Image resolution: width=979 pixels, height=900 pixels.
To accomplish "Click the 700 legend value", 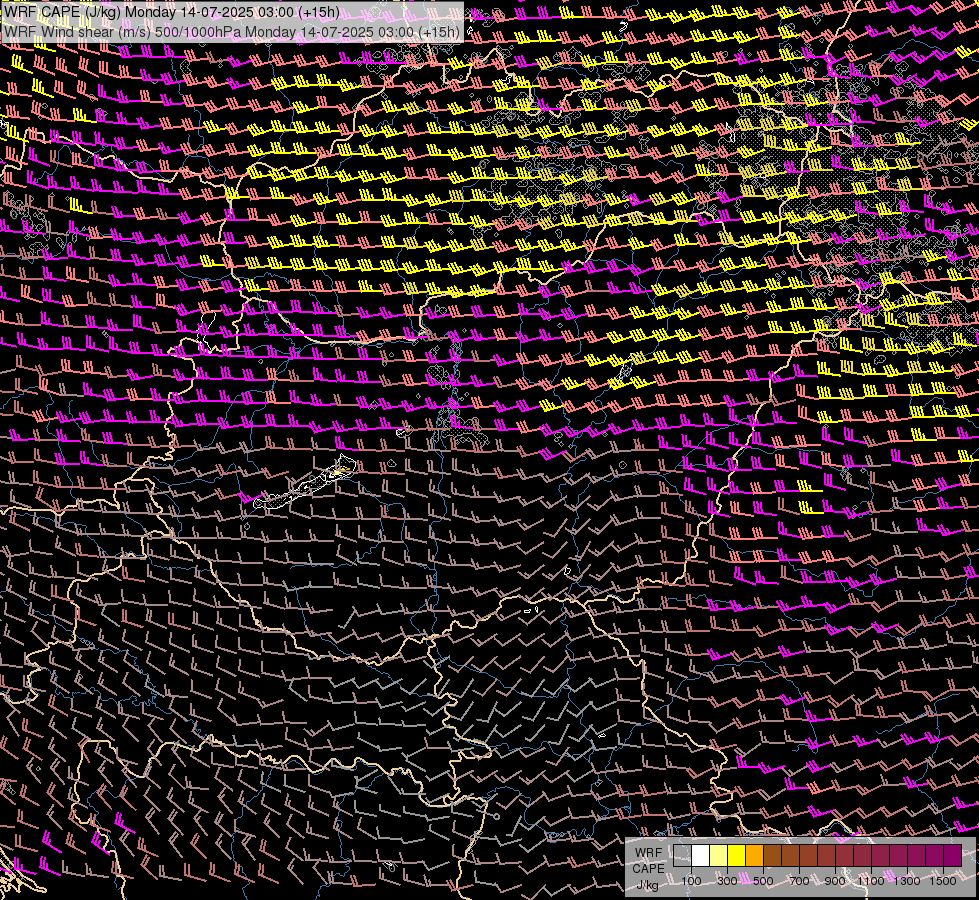I will point(799,881).
